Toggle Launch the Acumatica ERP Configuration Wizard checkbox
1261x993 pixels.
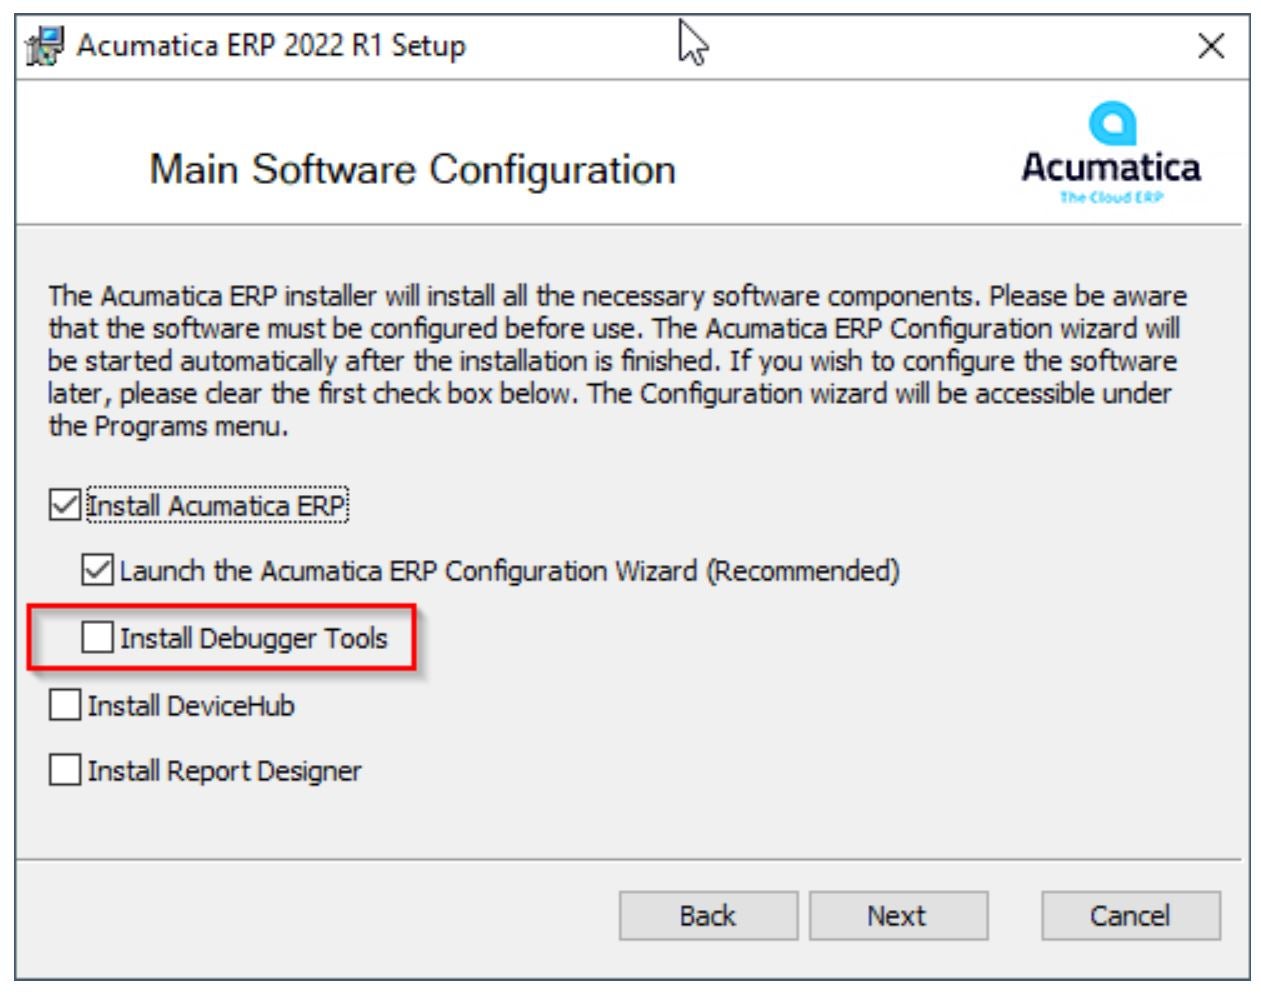click(x=98, y=571)
